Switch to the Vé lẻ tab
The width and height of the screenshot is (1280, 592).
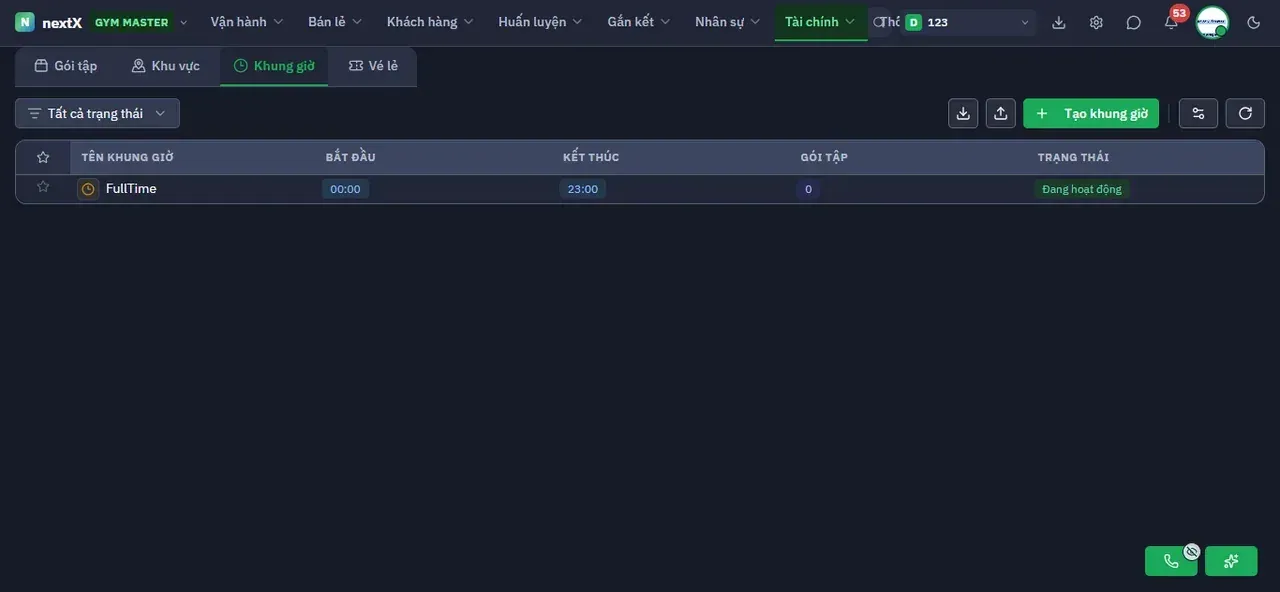pyautogui.click(x=373, y=66)
